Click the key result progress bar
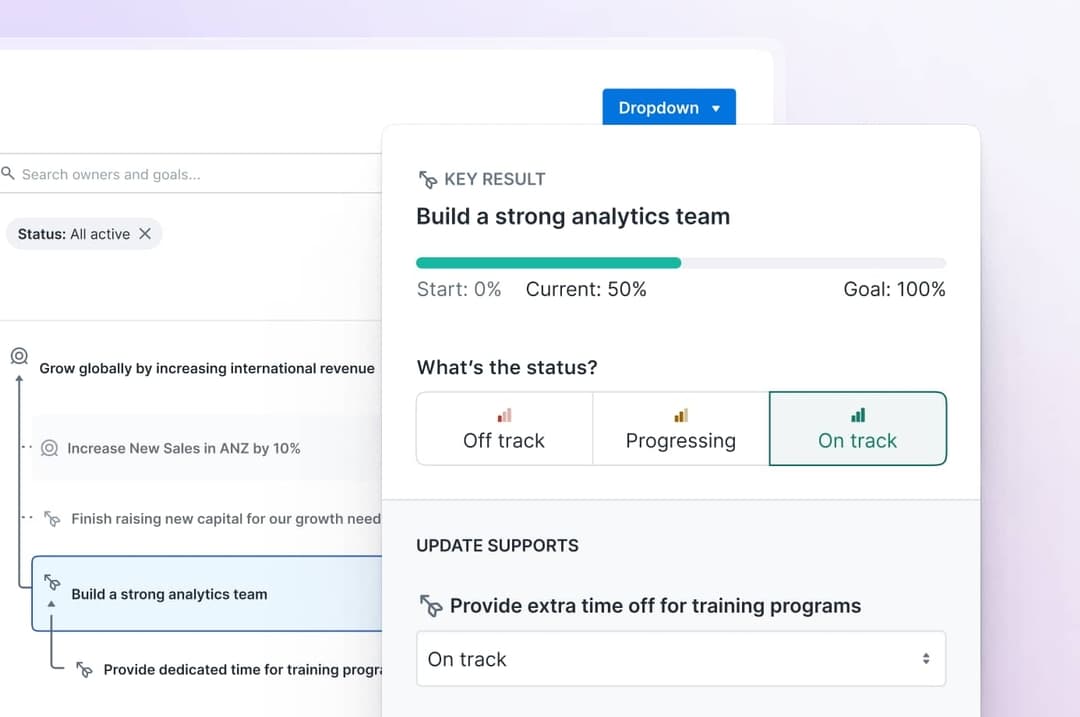The width and height of the screenshot is (1080, 717). pyautogui.click(x=680, y=261)
